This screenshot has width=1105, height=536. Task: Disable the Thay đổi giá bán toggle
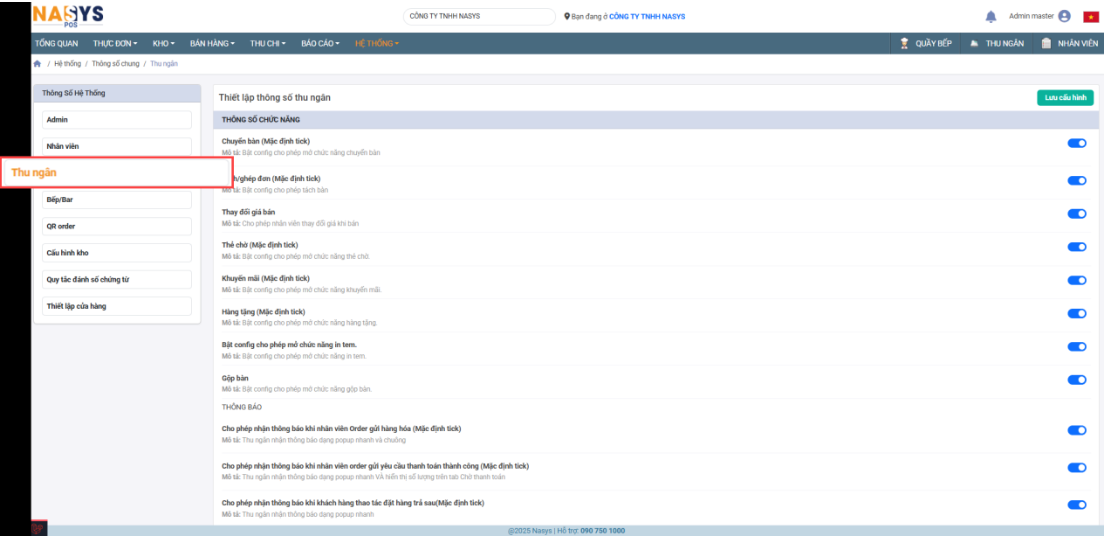coord(1077,214)
